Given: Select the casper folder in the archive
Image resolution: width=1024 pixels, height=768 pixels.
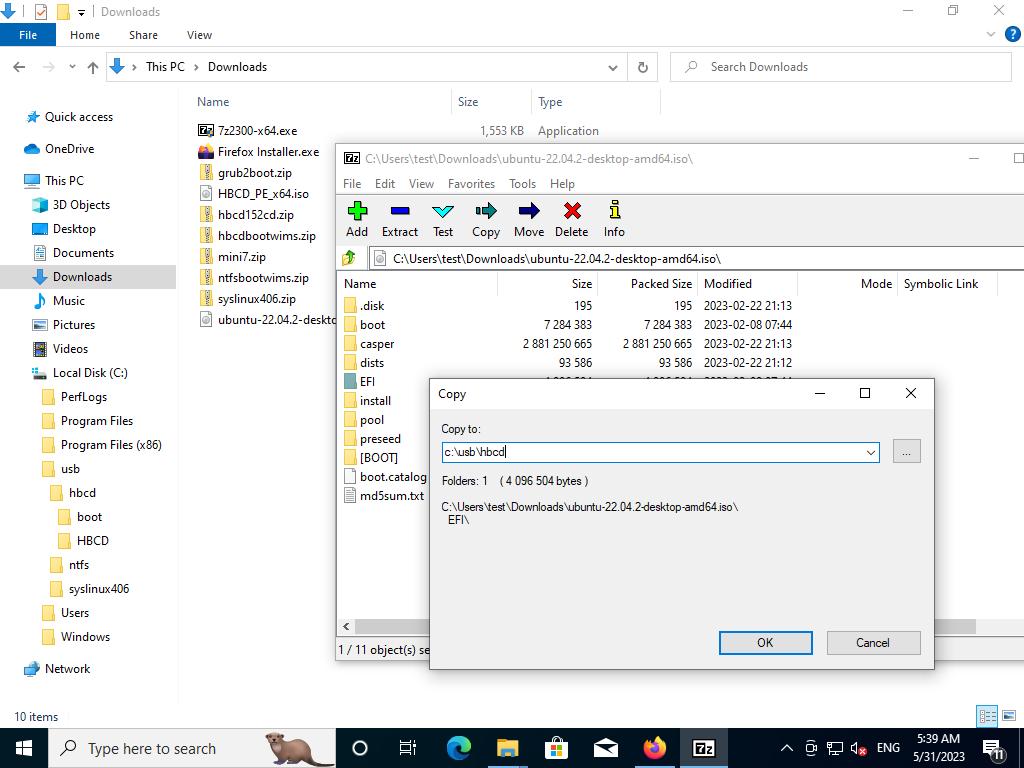Looking at the screenshot, I should coord(377,344).
